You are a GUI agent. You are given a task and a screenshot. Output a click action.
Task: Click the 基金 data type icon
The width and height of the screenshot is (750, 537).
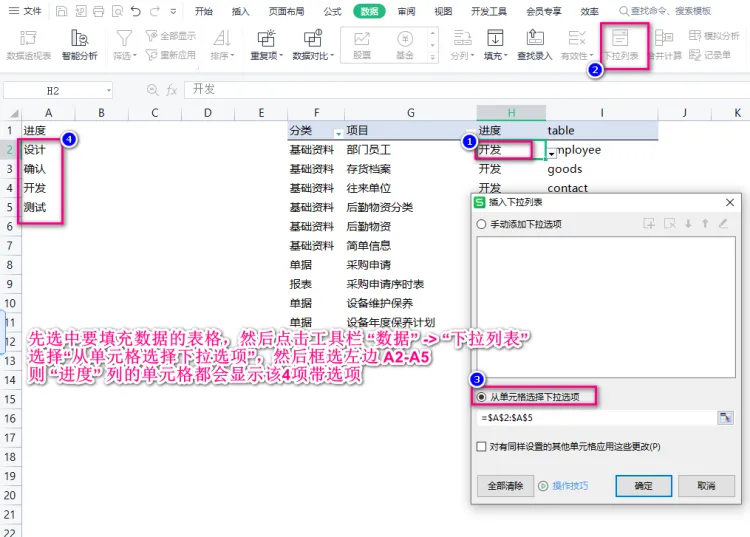(x=405, y=45)
